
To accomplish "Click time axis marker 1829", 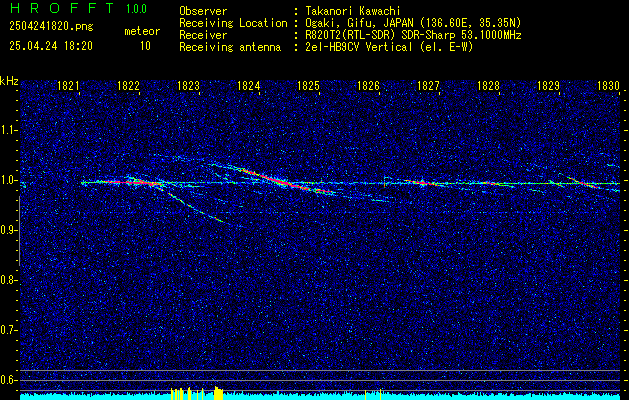I will [548, 85].
